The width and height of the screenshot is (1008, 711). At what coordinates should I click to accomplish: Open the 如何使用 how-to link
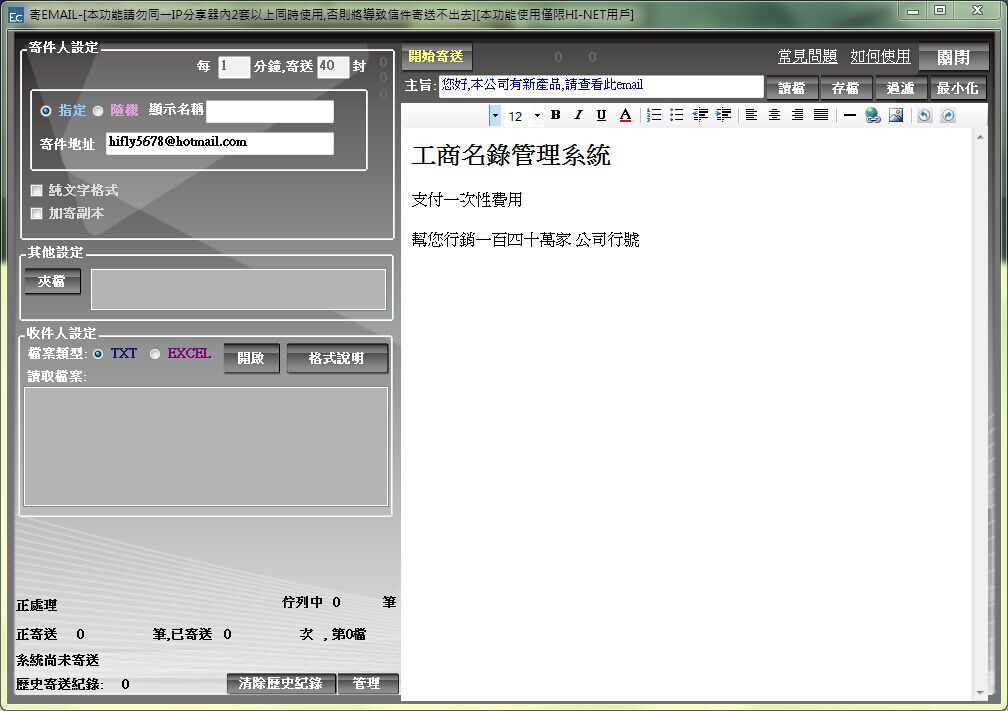880,57
